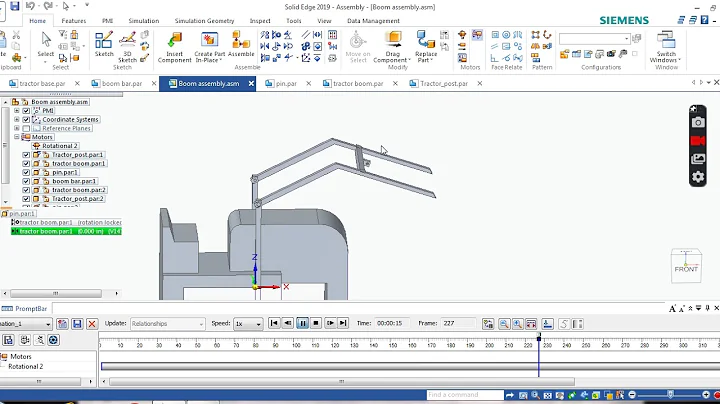The height and width of the screenshot is (404, 720).
Task: Hide tractor boom.par:1 via its checkbox
Action: pos(26,163)
